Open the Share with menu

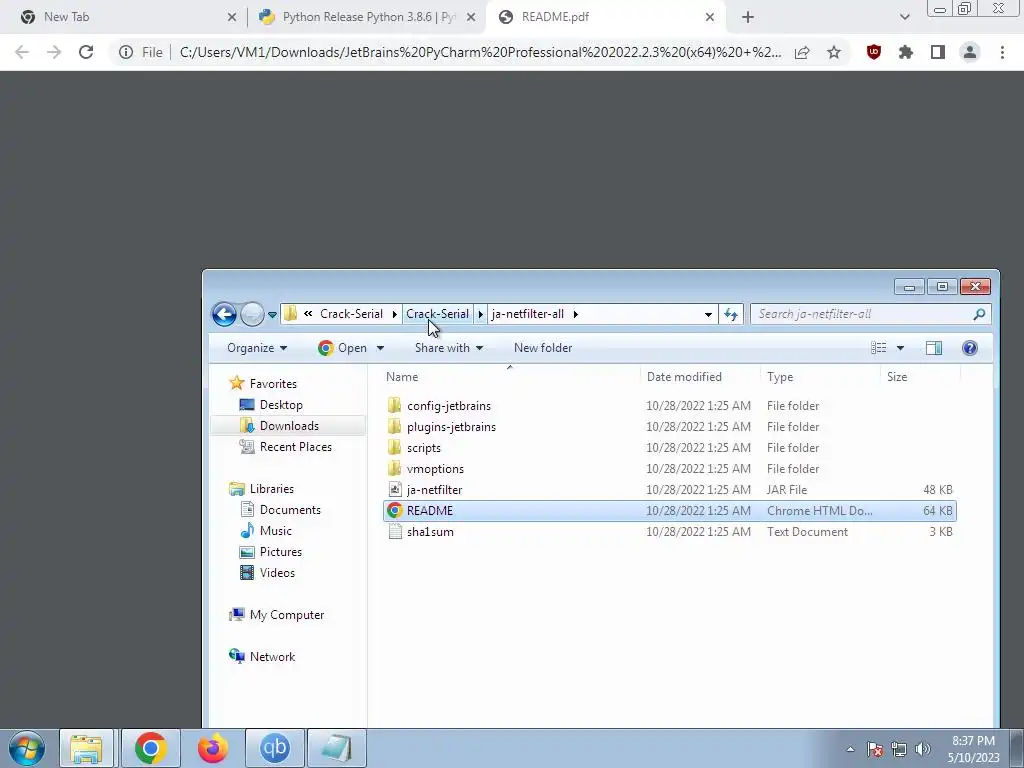coord(449,348)
